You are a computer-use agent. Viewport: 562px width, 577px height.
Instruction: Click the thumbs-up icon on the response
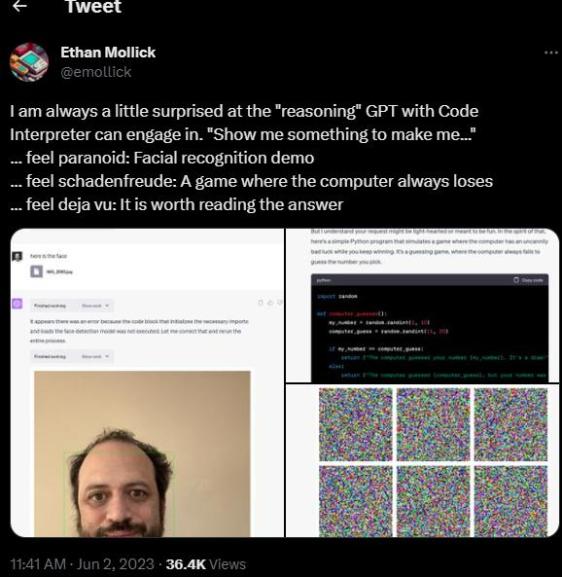(x=270, y=302)
